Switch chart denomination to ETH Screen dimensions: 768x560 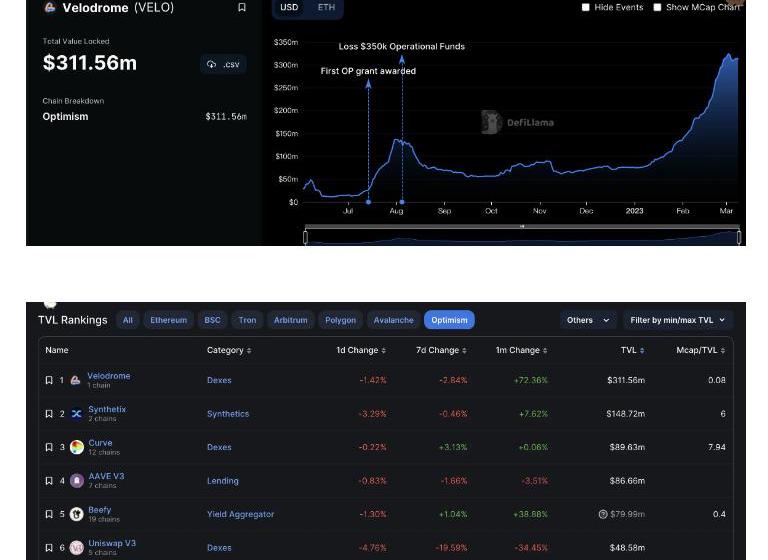click(326, 8)
